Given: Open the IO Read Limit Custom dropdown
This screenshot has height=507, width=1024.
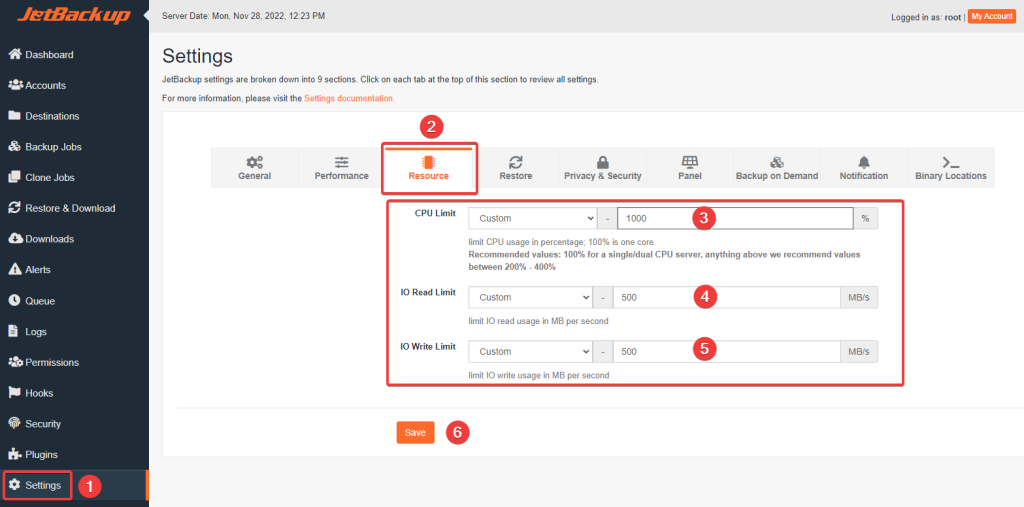Looking at the screenshot, I should coord(530,297).
